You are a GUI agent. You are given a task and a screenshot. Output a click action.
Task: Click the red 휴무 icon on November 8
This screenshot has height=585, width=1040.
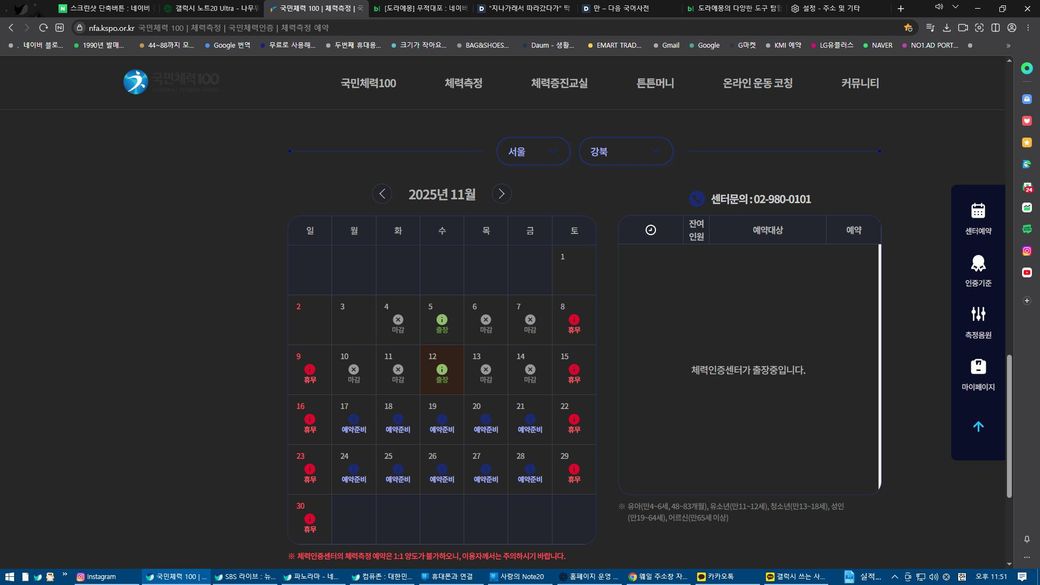coord(574,320)
